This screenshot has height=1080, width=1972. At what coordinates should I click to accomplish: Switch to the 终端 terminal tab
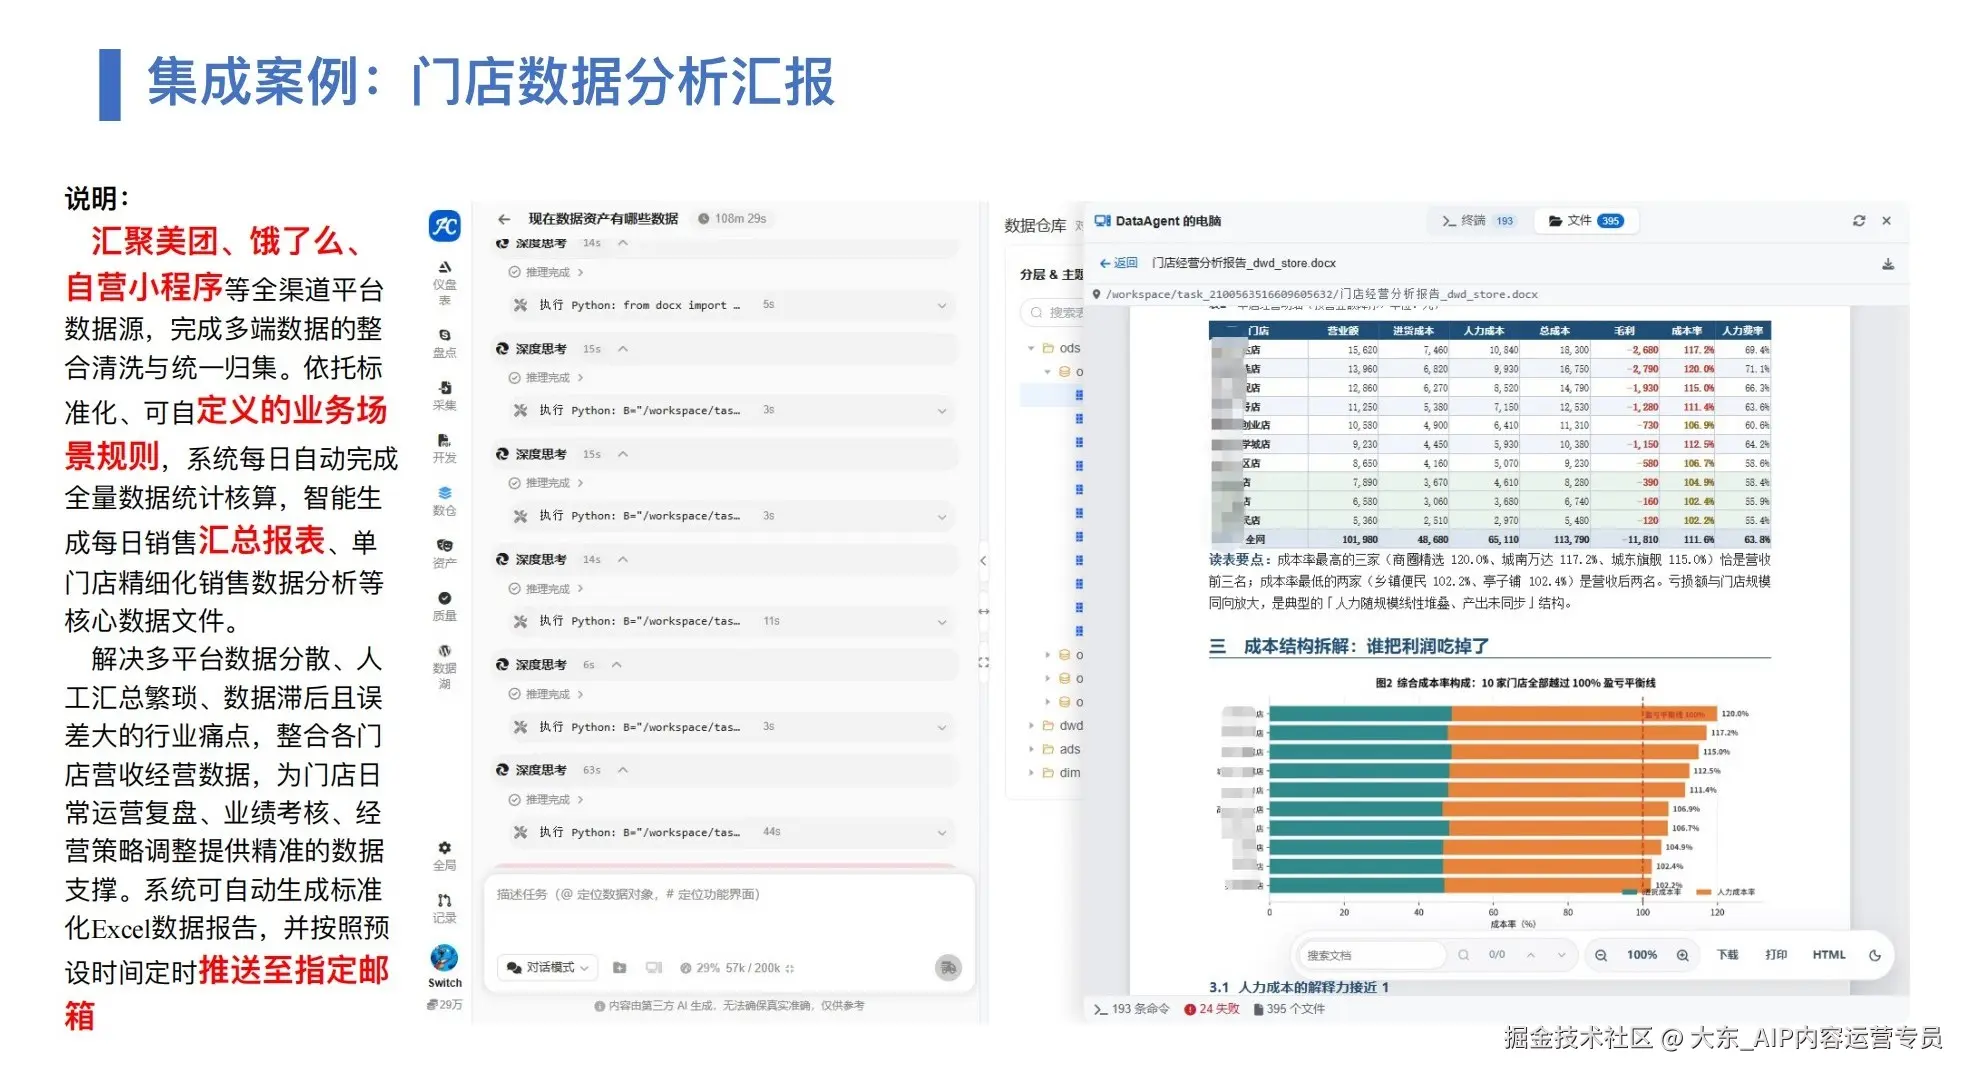pyautogui.click(x=1478, y=221)
